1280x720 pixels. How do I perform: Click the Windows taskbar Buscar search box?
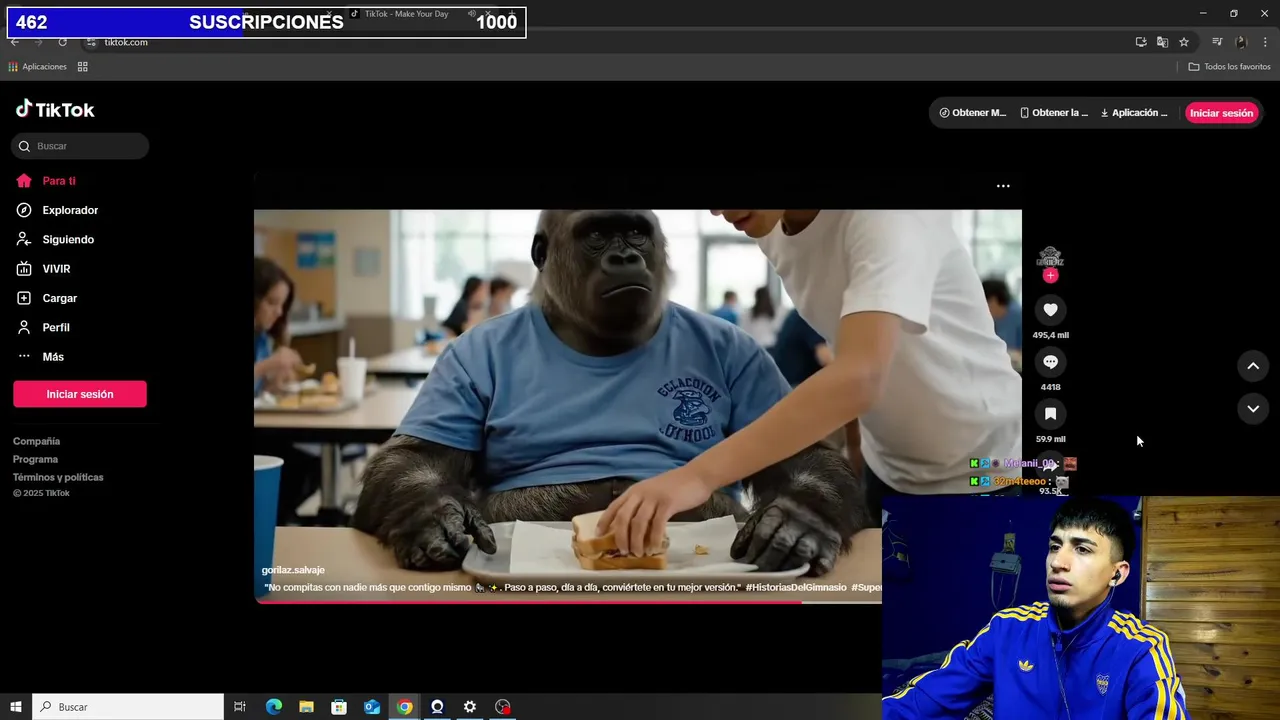[128, 707]
